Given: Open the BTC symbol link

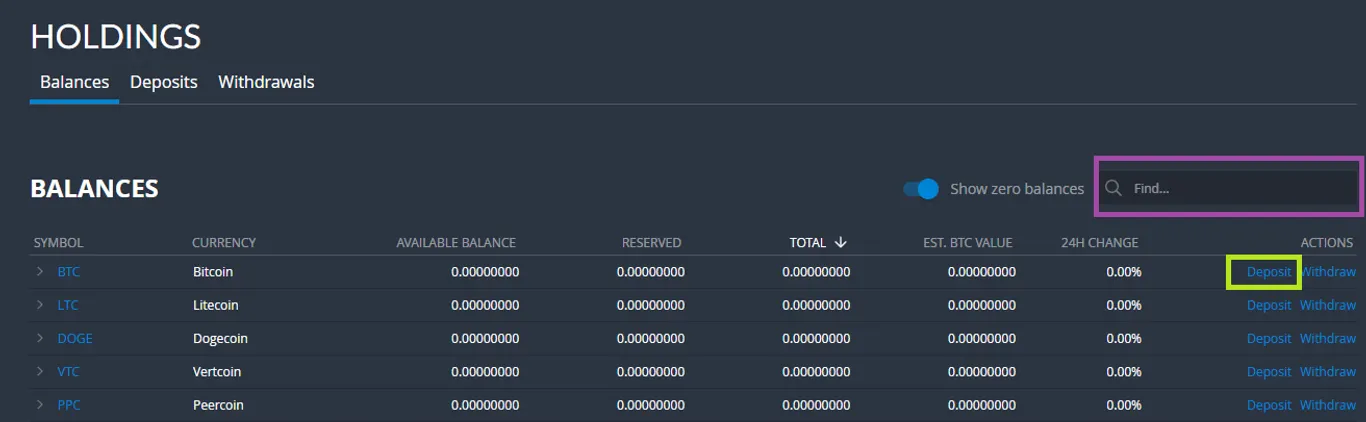Looking at the screenshot, I should click(68, 271).
